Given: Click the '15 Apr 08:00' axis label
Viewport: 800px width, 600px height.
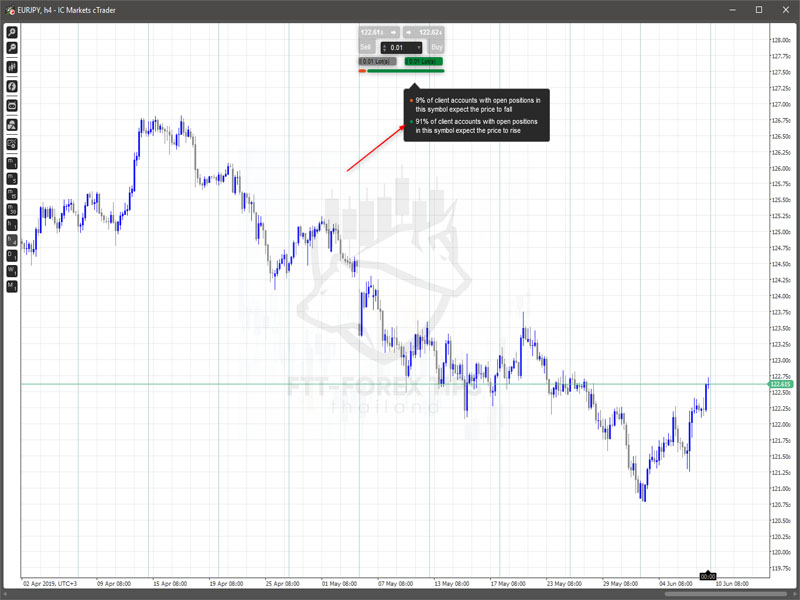Looking at the screenshot, I should tap(170, 583).
